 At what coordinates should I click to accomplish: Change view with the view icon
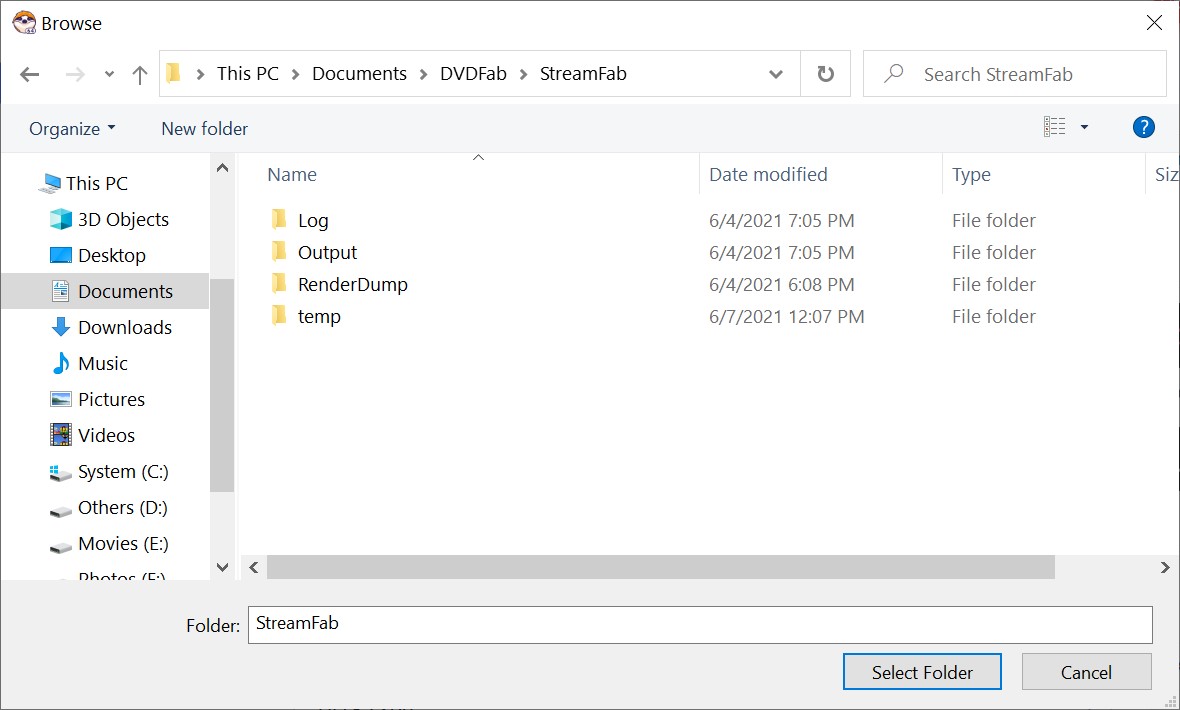pos(1054,127)
